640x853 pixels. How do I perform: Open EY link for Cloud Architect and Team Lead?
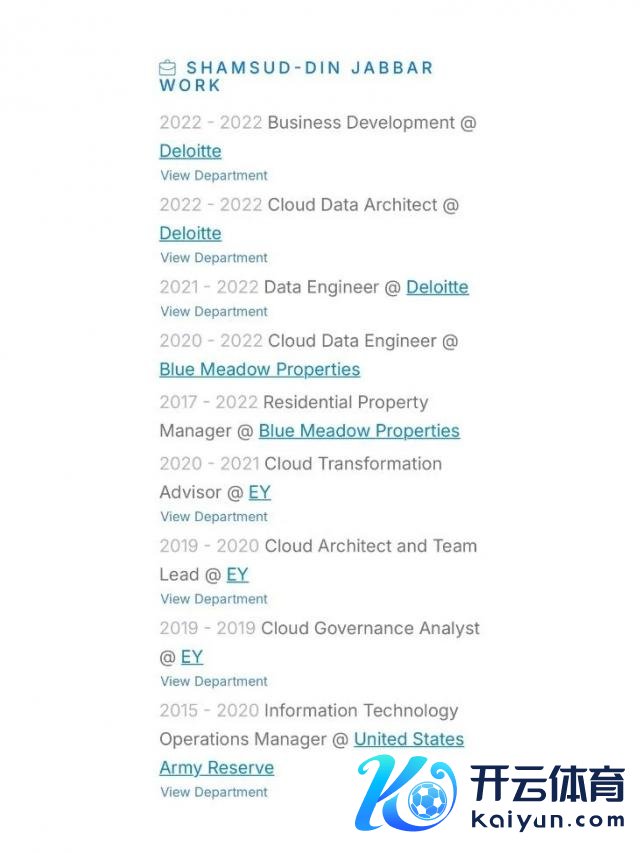pos(237,574)
